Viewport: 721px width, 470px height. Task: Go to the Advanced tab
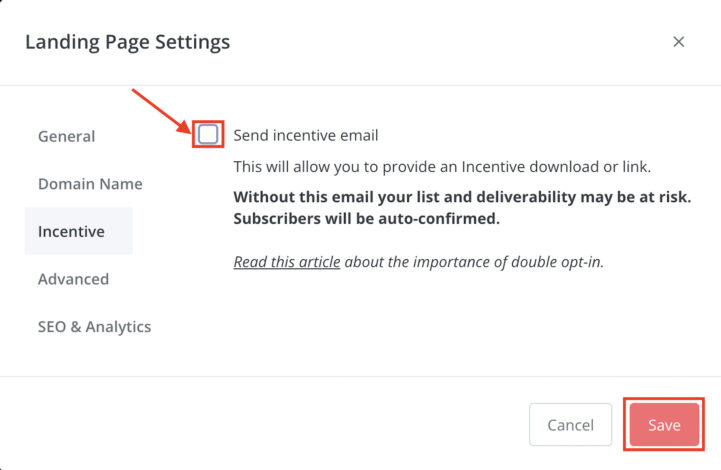click(73, 279)
